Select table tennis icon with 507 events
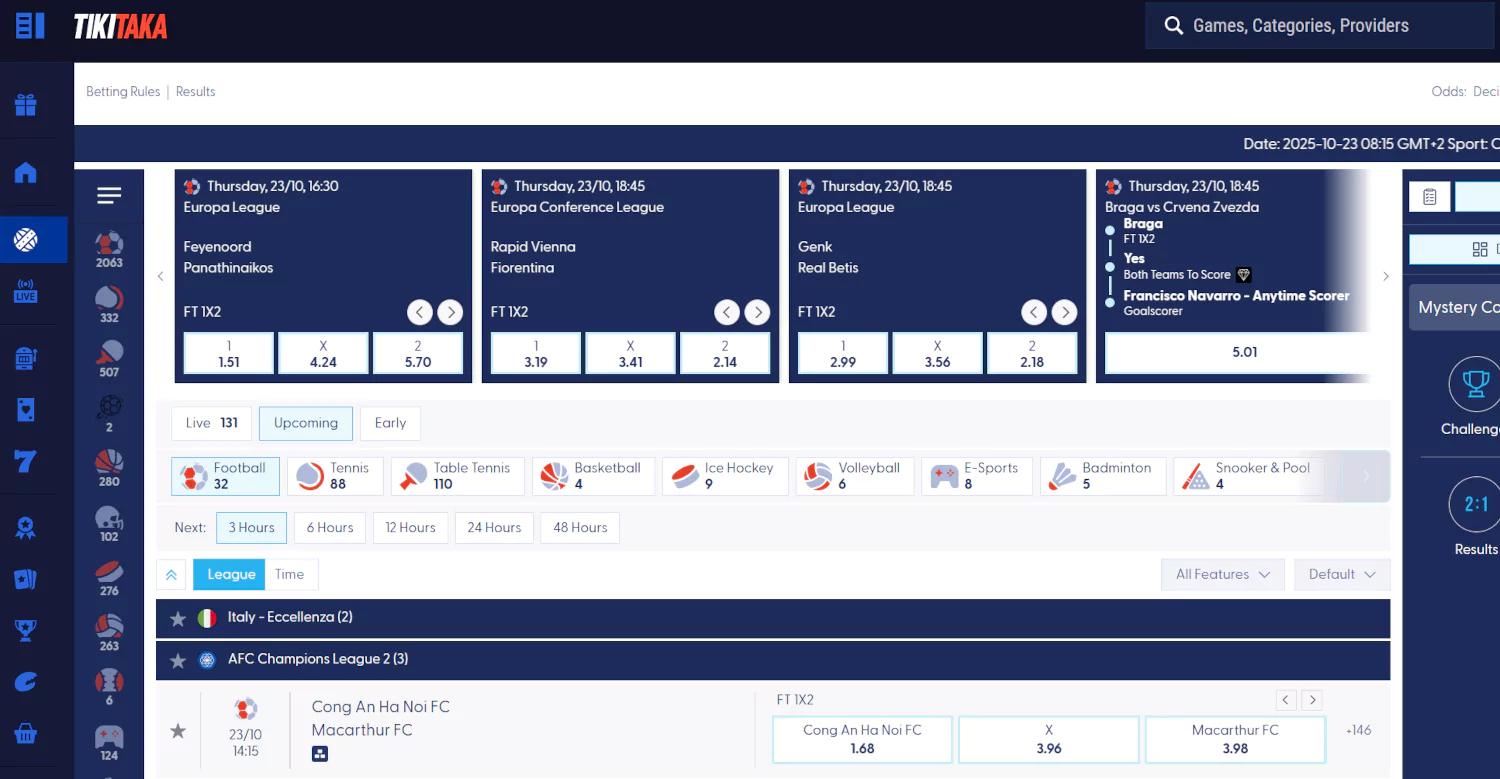 coord(109,358)
